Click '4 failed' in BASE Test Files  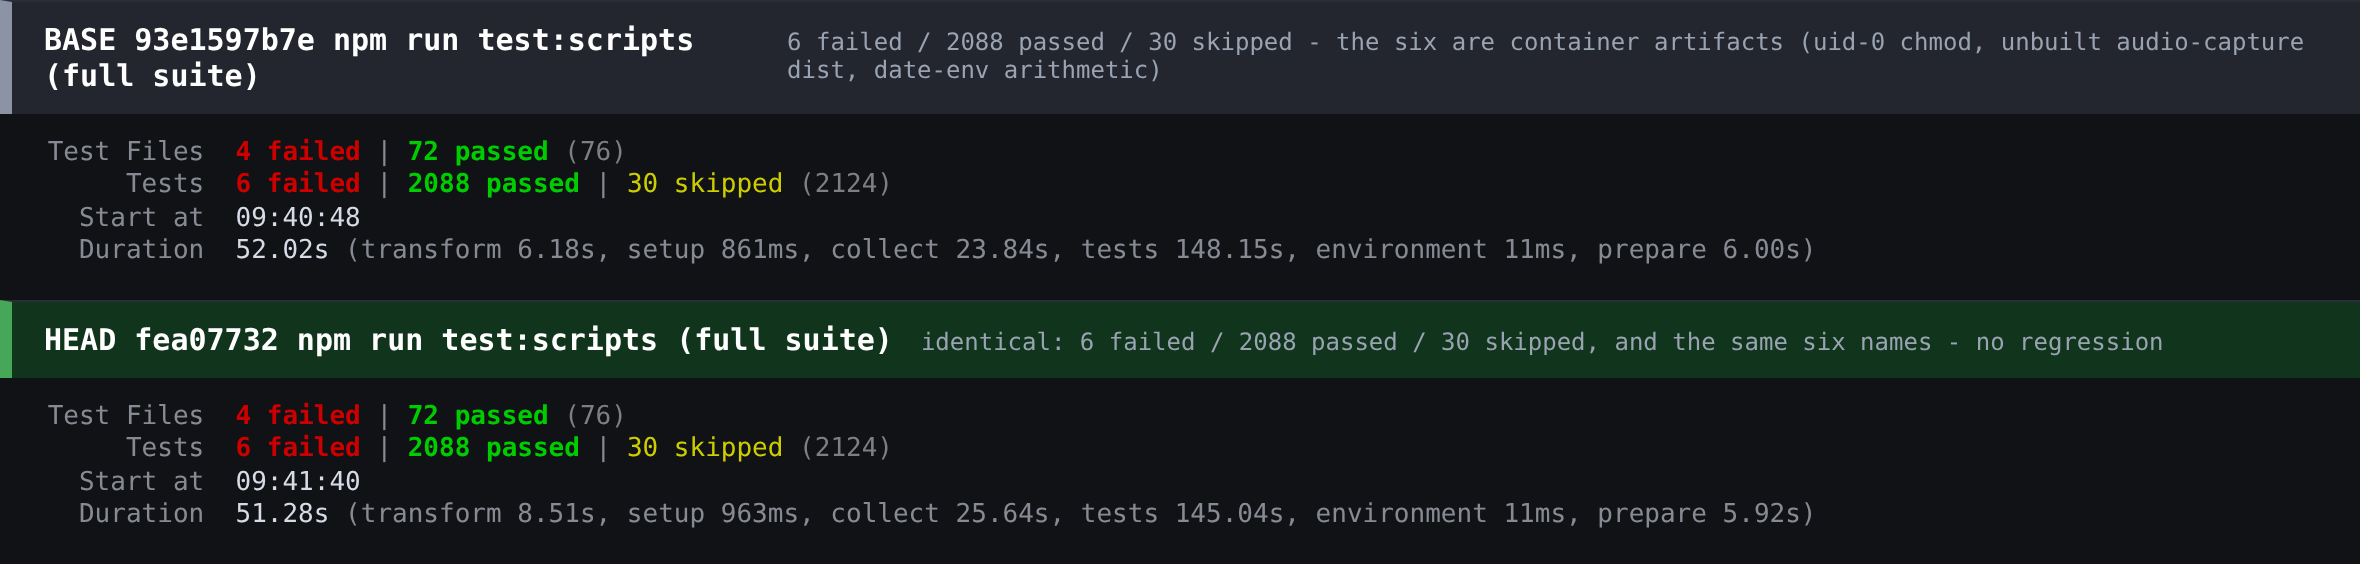(298, 151)
